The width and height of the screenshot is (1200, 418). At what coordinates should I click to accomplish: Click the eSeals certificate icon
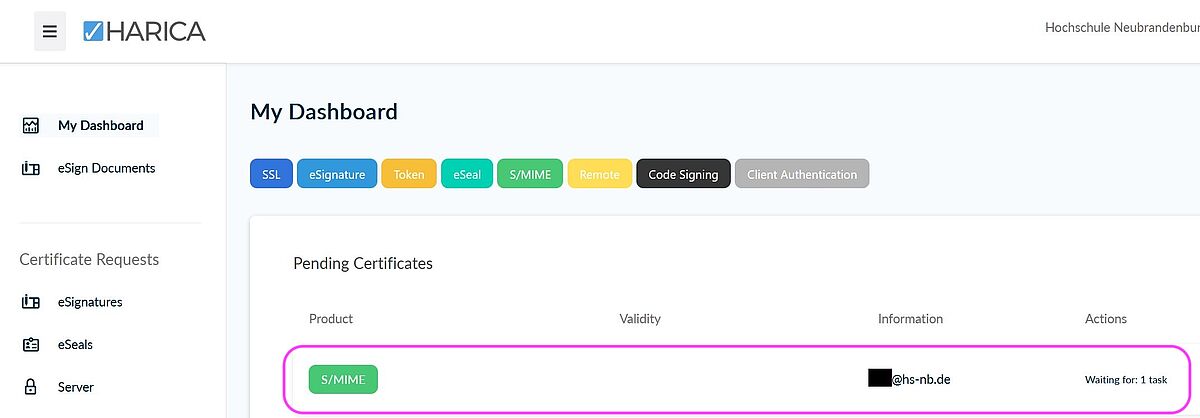click(x=31, y=345)
